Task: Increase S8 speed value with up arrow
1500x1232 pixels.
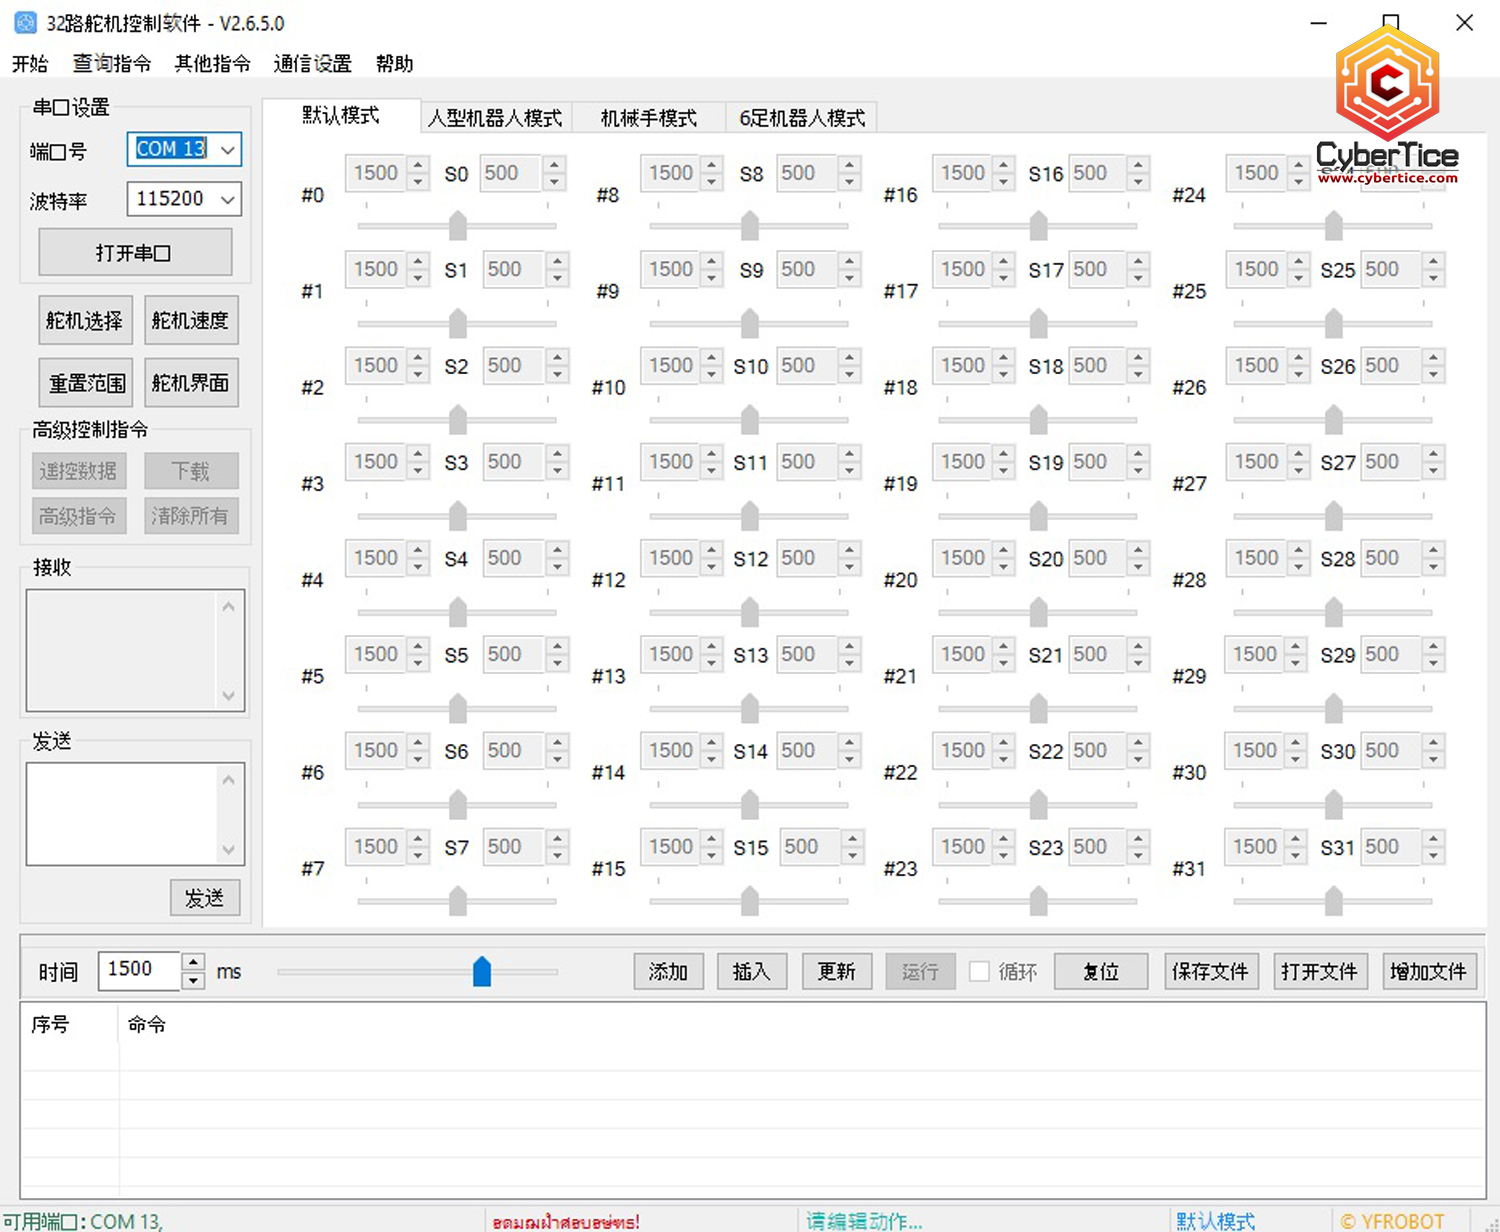Action: (849, 165)
